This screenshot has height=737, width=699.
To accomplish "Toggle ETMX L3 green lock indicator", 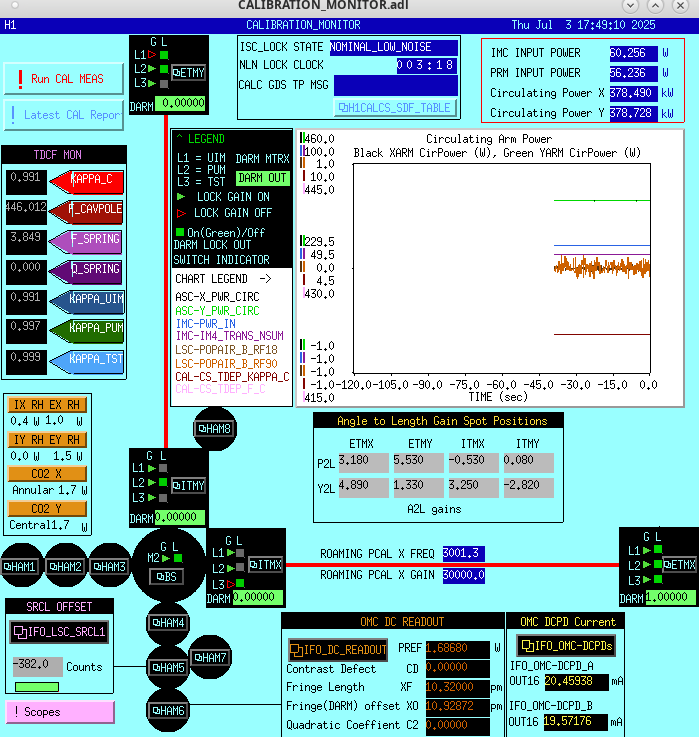I will click(658, 579).
